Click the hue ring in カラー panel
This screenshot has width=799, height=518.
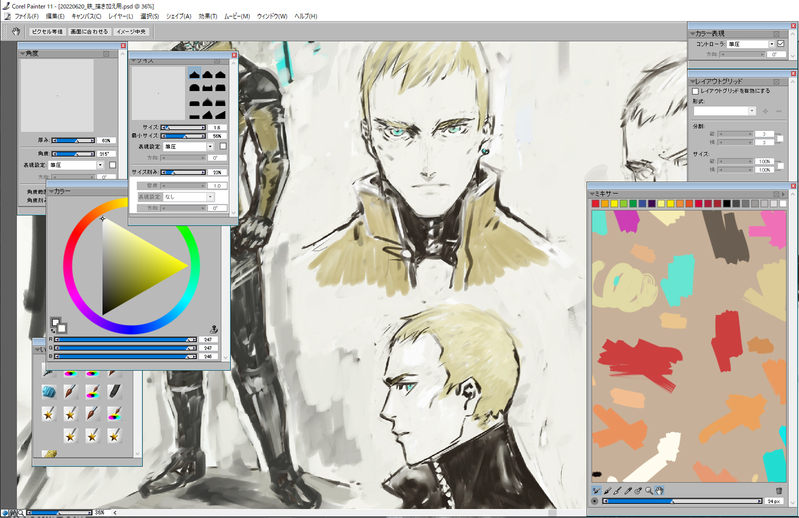pos(67,266)
